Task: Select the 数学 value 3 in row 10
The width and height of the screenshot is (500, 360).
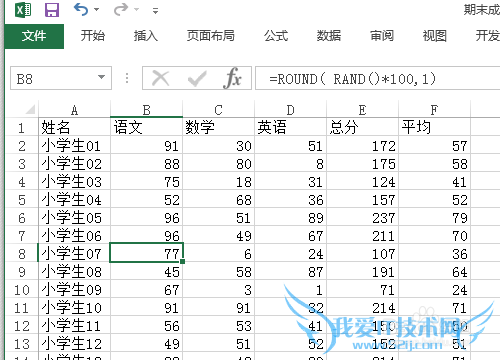Action: click(218, 289)
